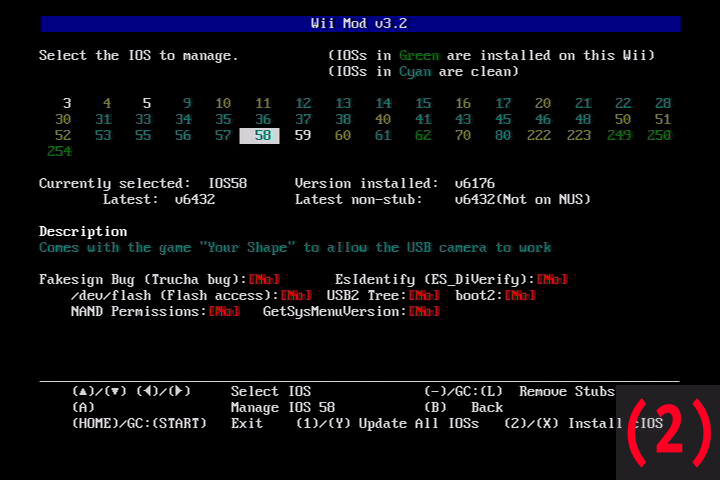Image resolution: width=720 pixels, height=480 pixels.
Task: Select IOS 30 number
Action: click(63, 119)
